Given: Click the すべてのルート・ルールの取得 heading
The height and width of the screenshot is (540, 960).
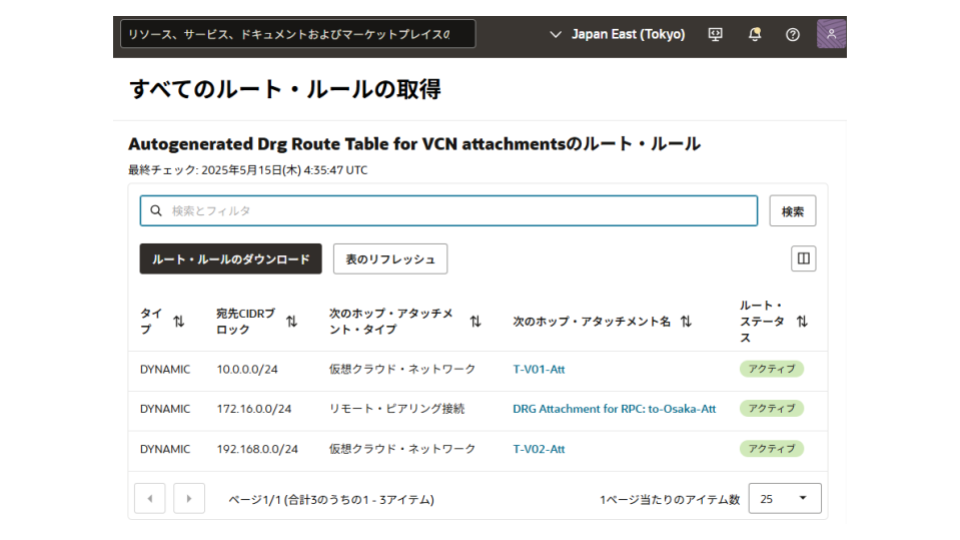Looking at the screenshot, I should click(285, 89).
